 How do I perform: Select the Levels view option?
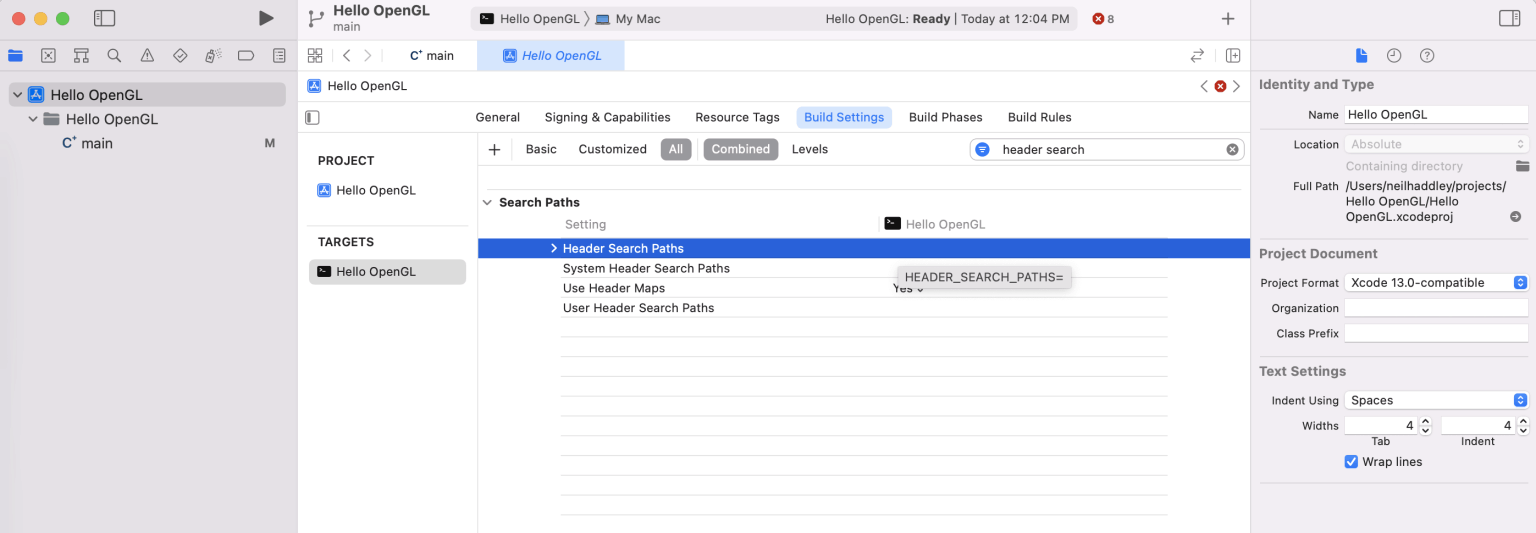click(x=810, y=149)
